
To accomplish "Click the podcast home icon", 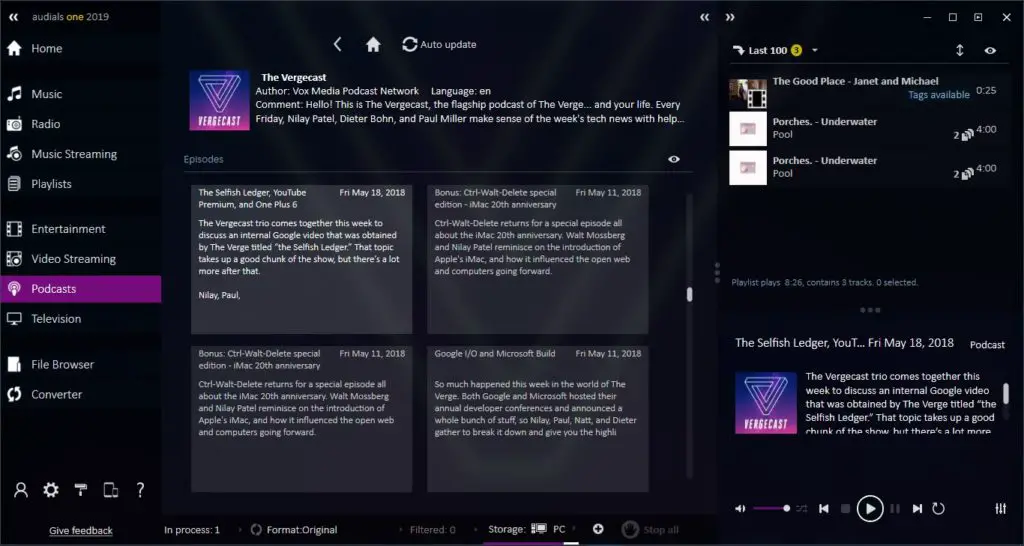I will 374,44.
